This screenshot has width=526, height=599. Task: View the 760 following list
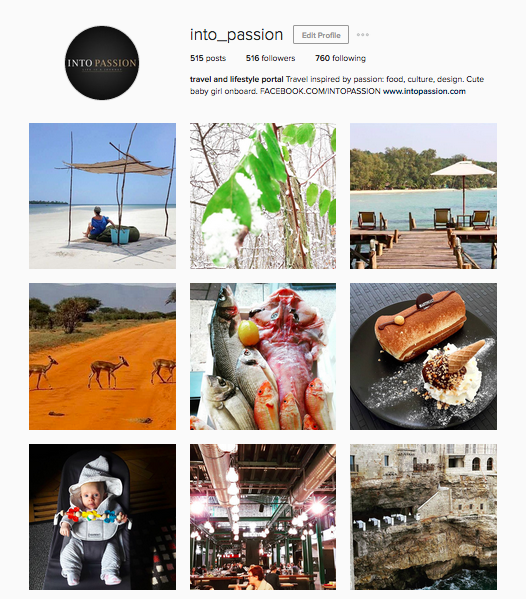click(x=340, y=58)
